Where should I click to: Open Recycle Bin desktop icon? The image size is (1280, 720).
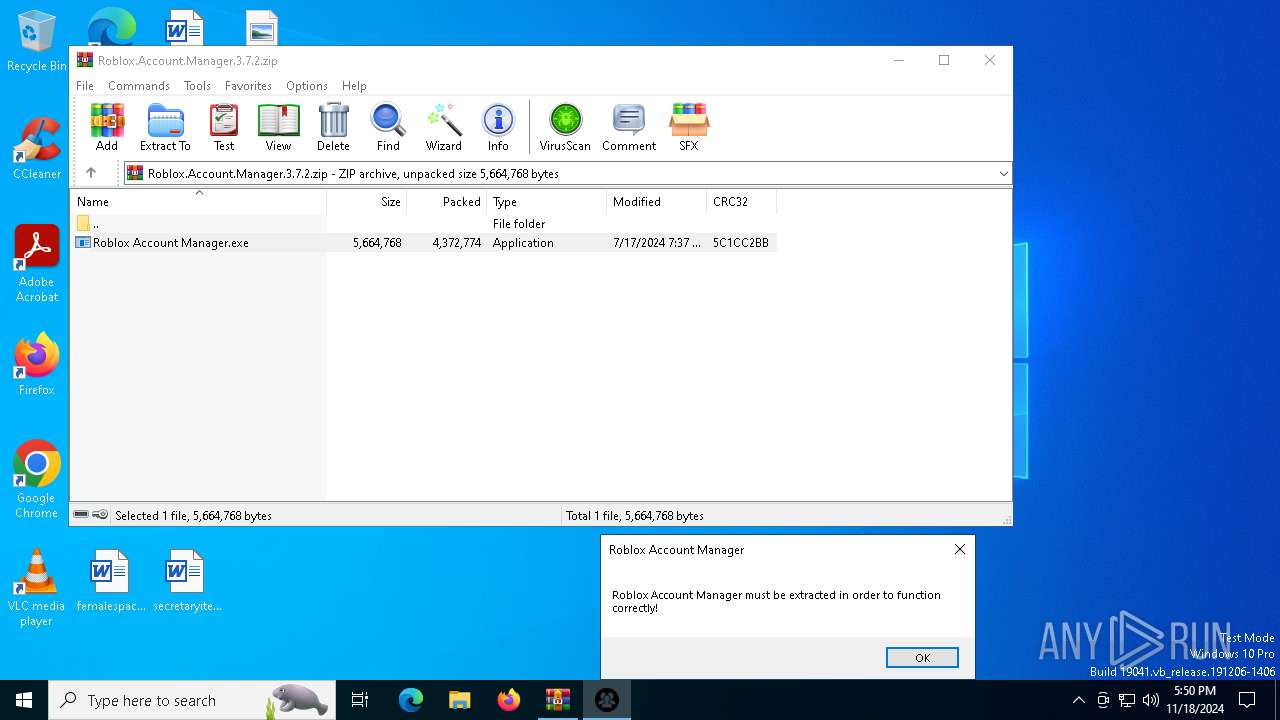(x=36, y=42)
